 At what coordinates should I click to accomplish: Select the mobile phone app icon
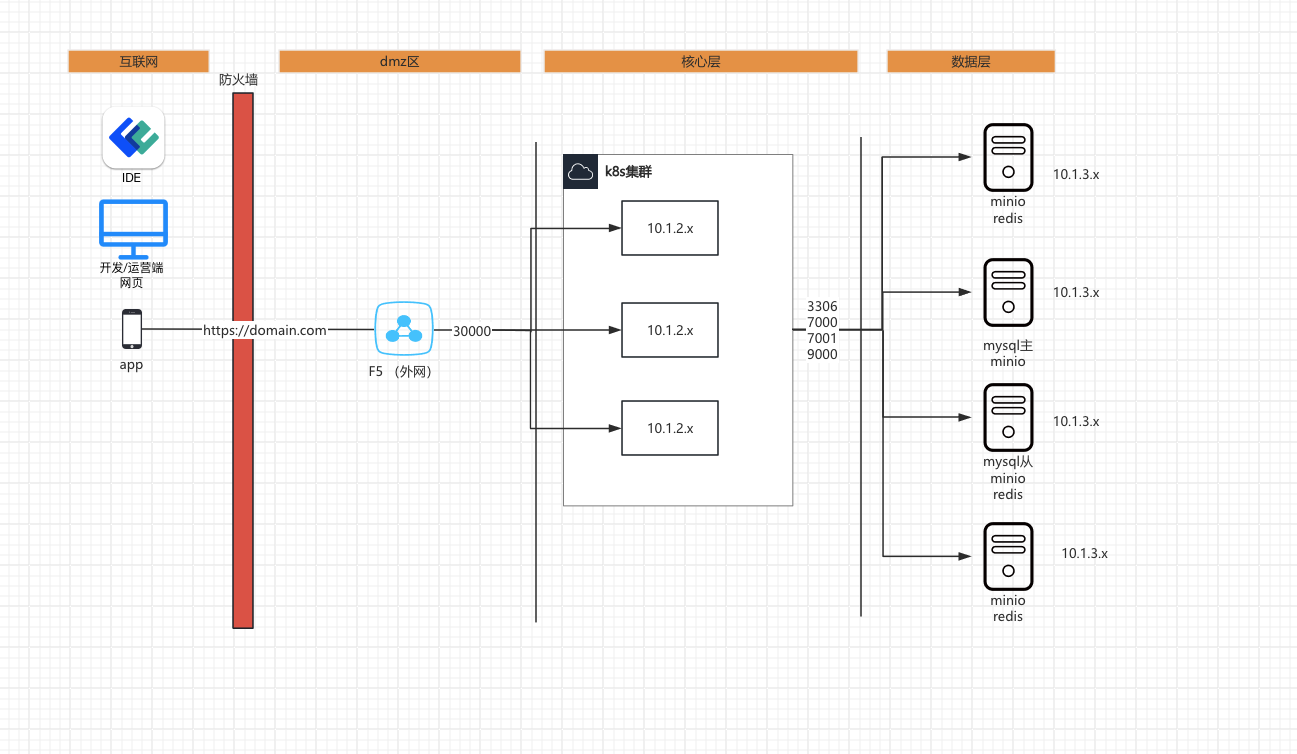tap(131, 329)
